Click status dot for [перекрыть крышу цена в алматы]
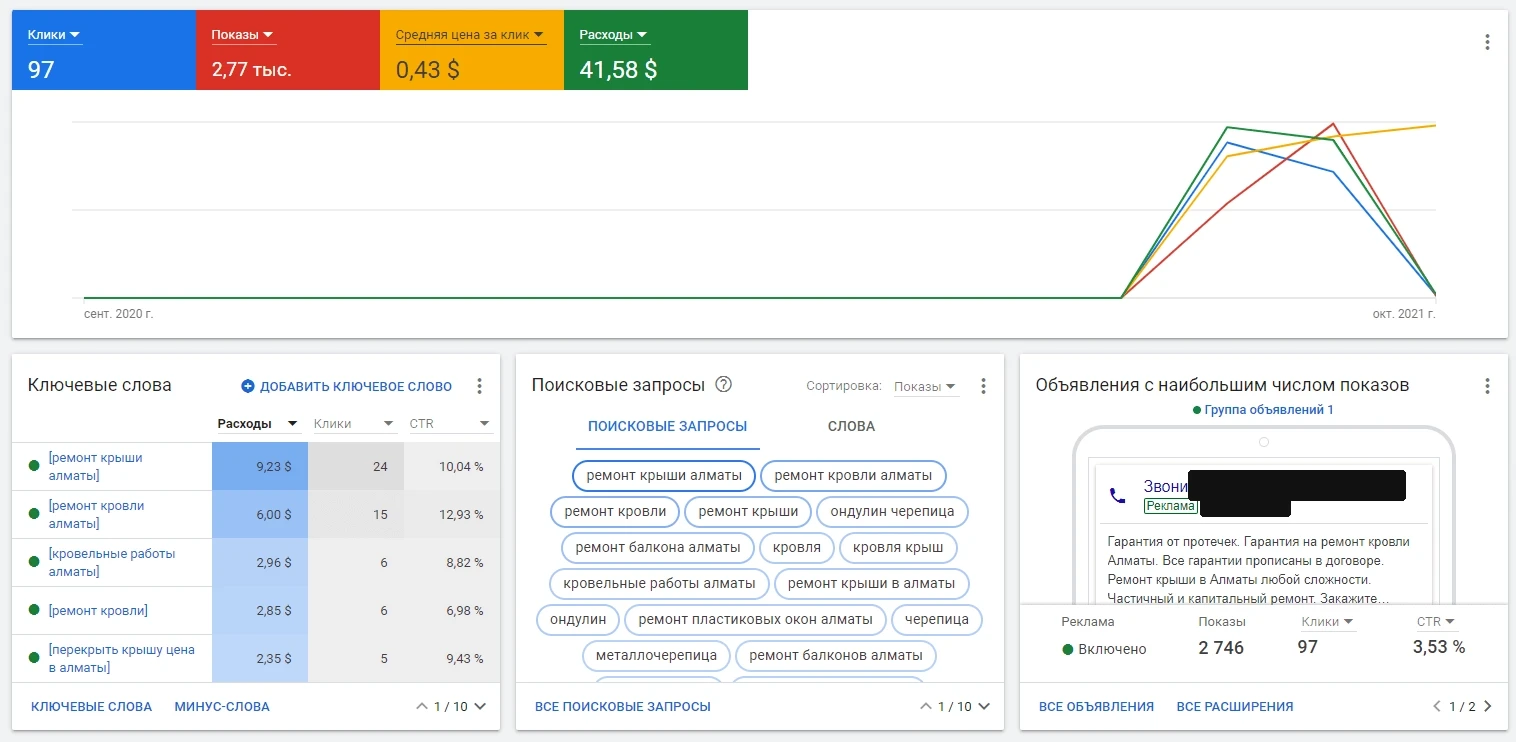 (x=34, y=657)
